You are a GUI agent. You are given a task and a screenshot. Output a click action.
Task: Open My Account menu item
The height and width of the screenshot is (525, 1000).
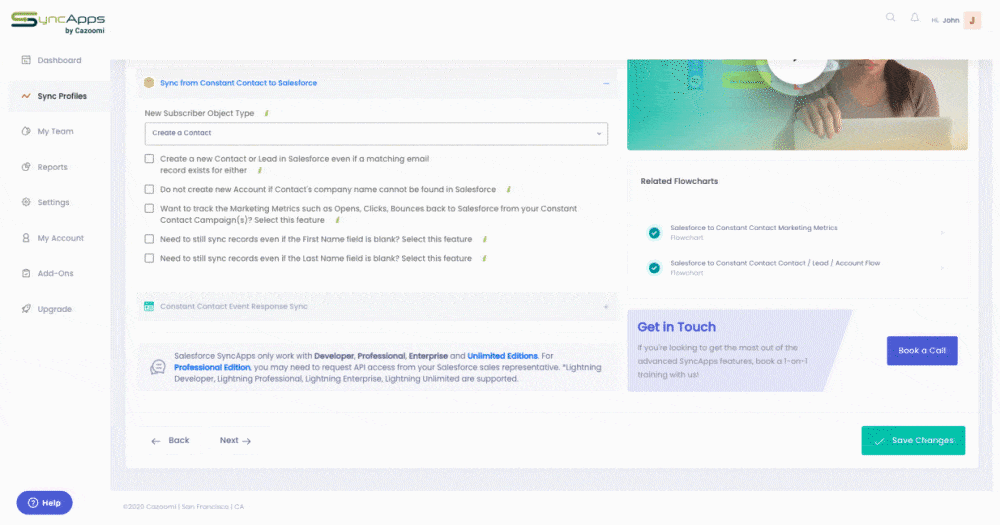[x=61, y=238]
